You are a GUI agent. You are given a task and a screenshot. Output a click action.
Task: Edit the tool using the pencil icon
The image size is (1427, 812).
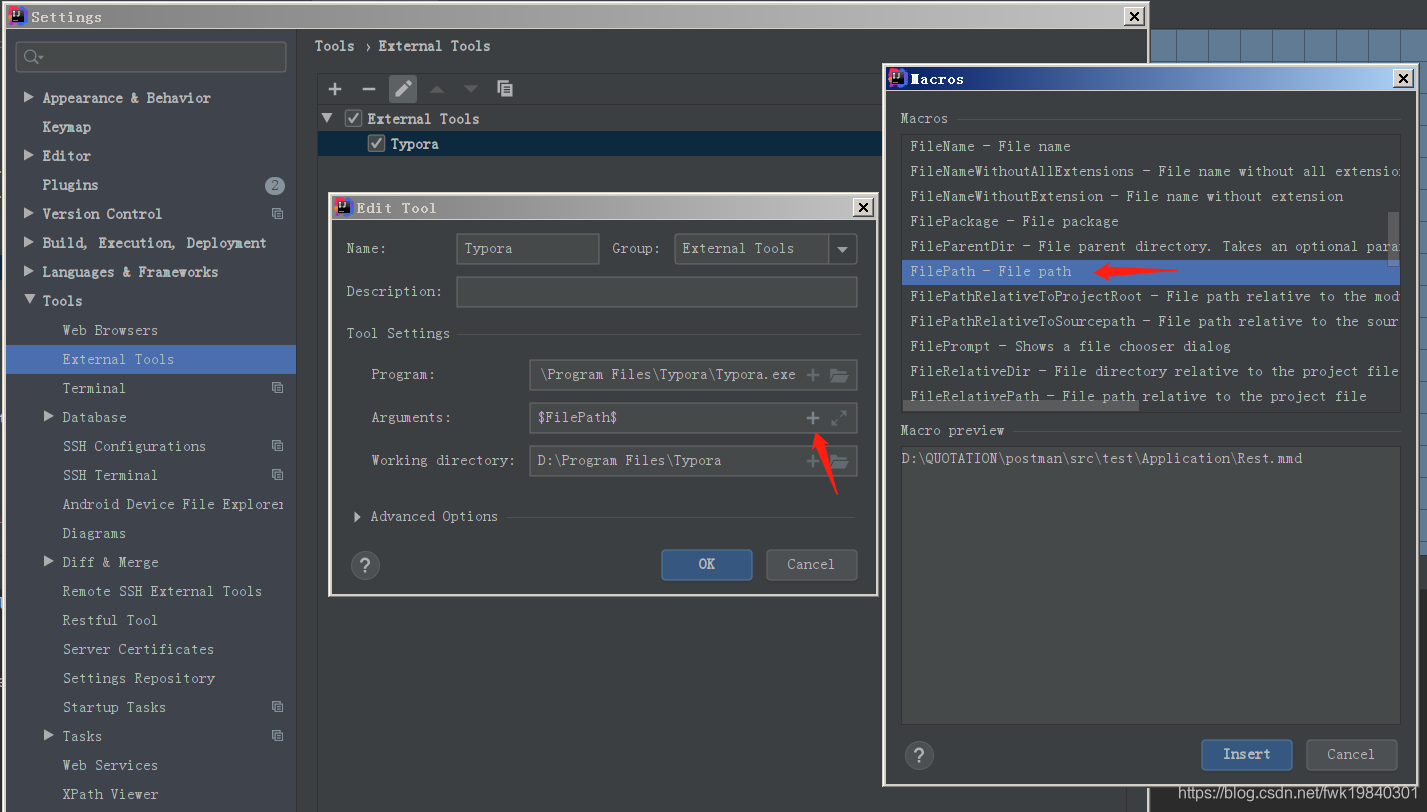(402, 89)
